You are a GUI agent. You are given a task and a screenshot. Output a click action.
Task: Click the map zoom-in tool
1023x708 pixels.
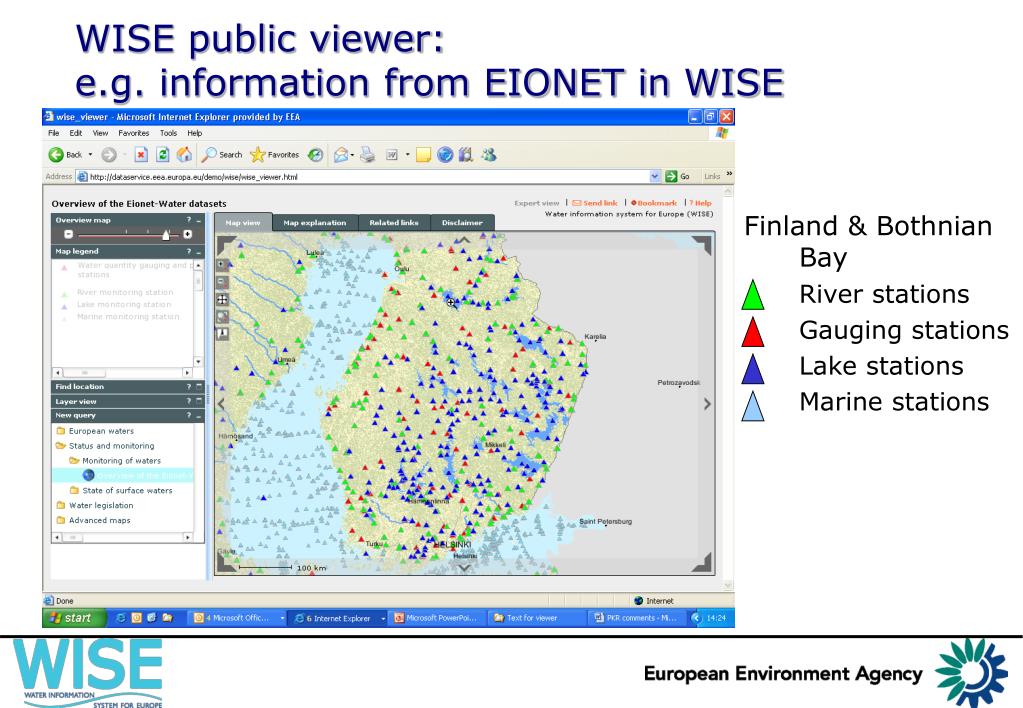pyautogui.click(x=222, y=265)
